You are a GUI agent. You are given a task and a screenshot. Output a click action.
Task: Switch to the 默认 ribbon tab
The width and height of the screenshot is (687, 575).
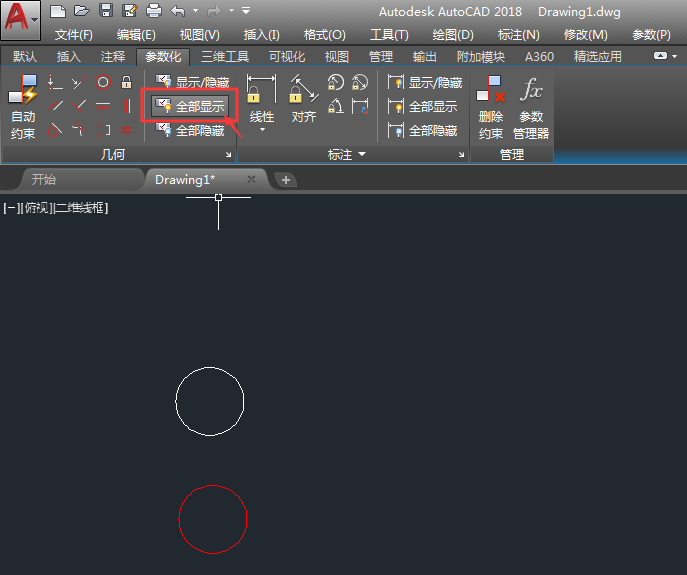25,57
